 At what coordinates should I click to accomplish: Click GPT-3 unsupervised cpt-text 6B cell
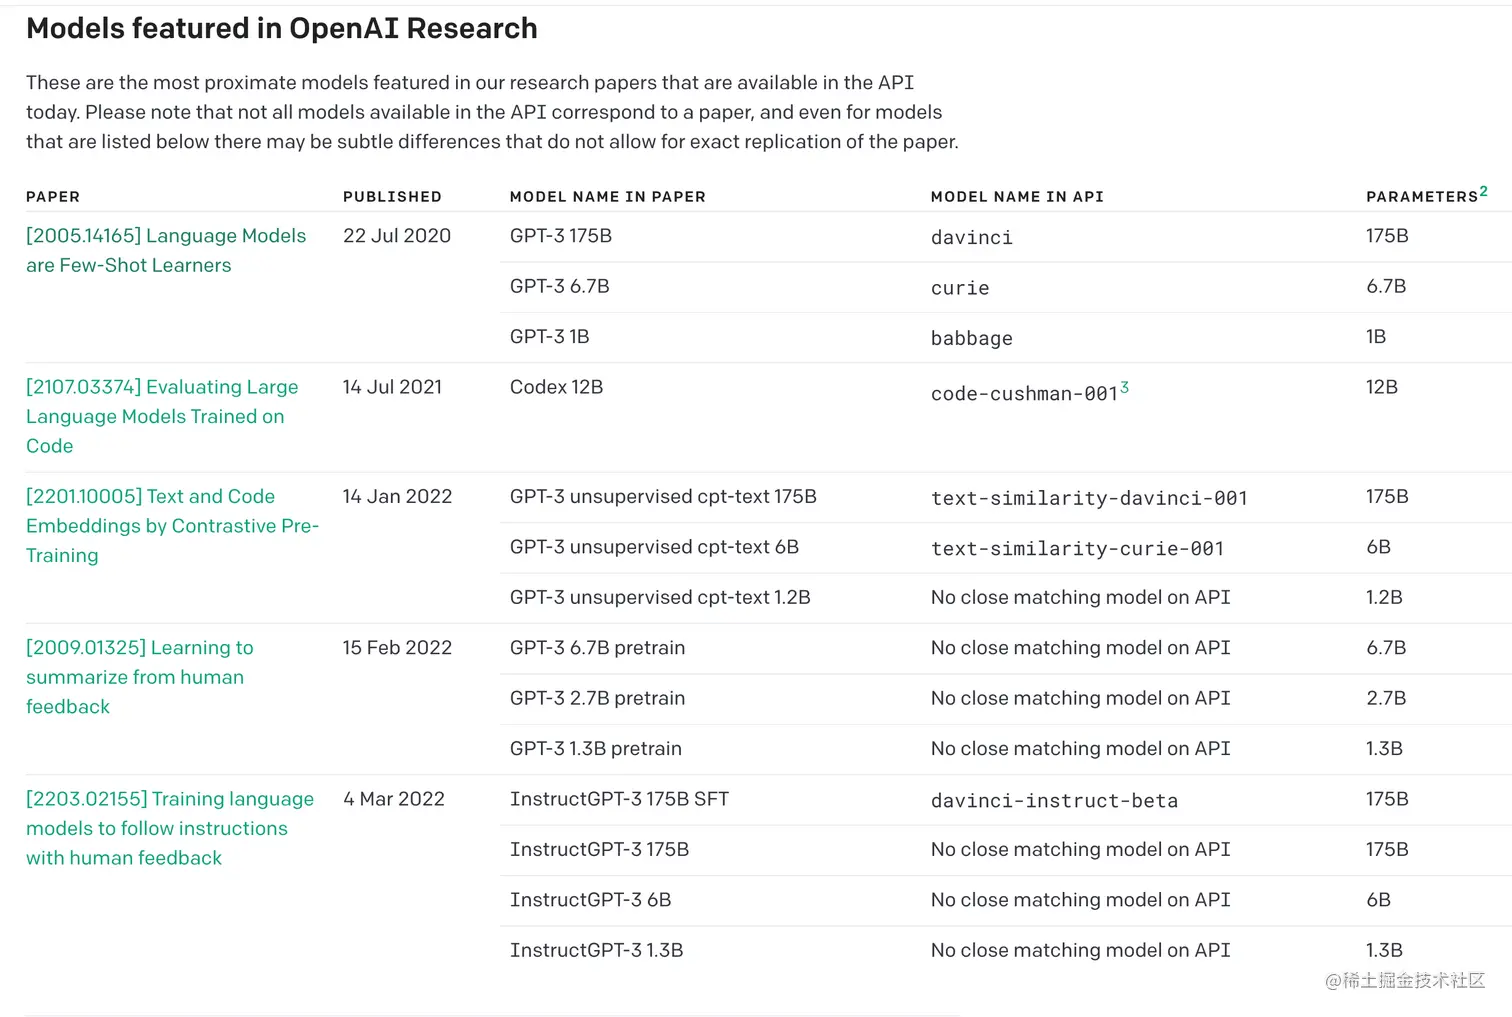tap(654, 547)
